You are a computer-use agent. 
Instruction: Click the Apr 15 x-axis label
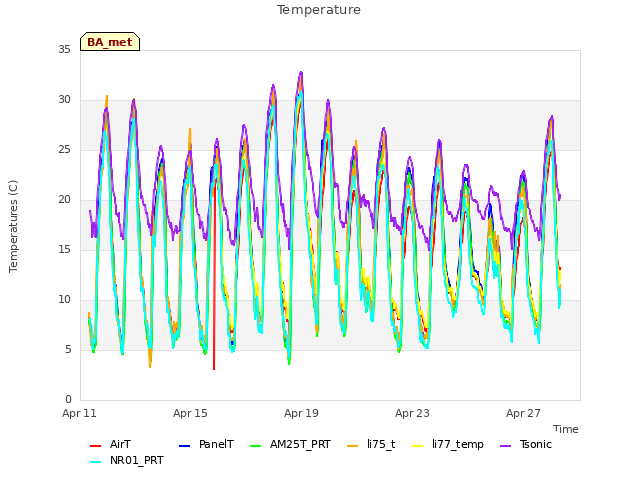coord(190,413)
